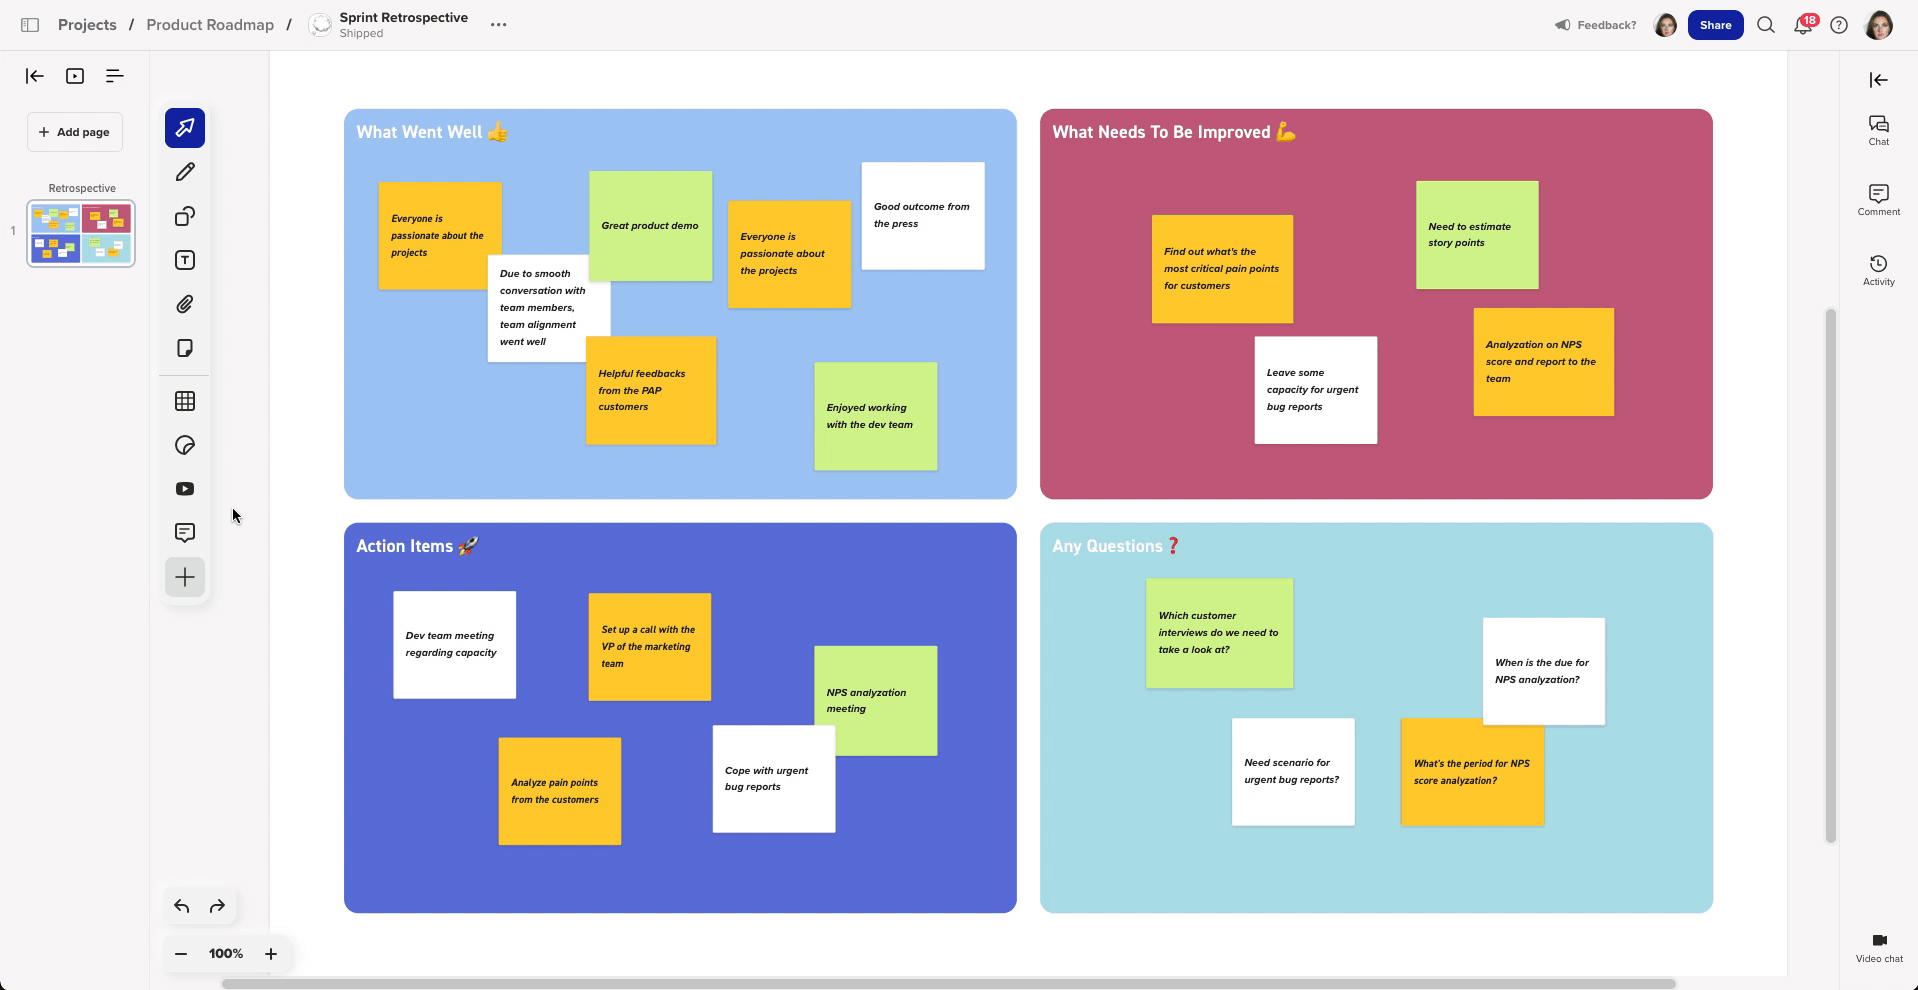This screenshot has width=1918, height=990.
Task: Select the sticky note tool
Action: click(185, 348)
